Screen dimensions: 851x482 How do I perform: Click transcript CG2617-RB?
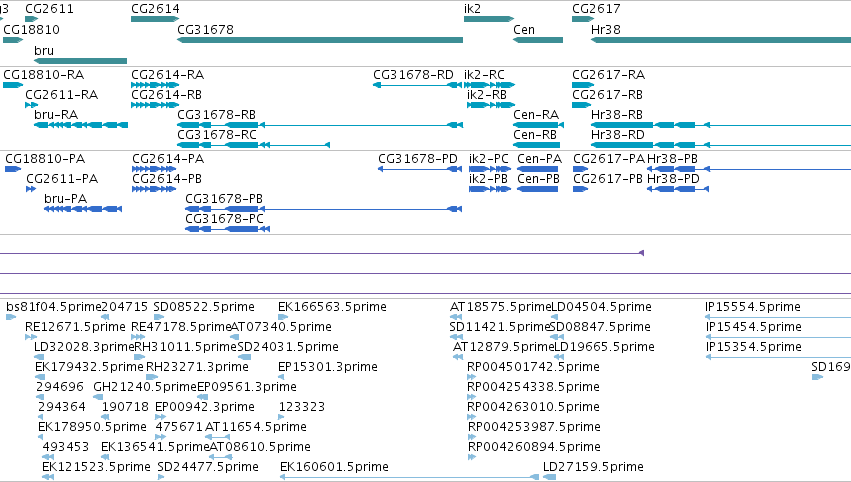click(x=581, y=105)
